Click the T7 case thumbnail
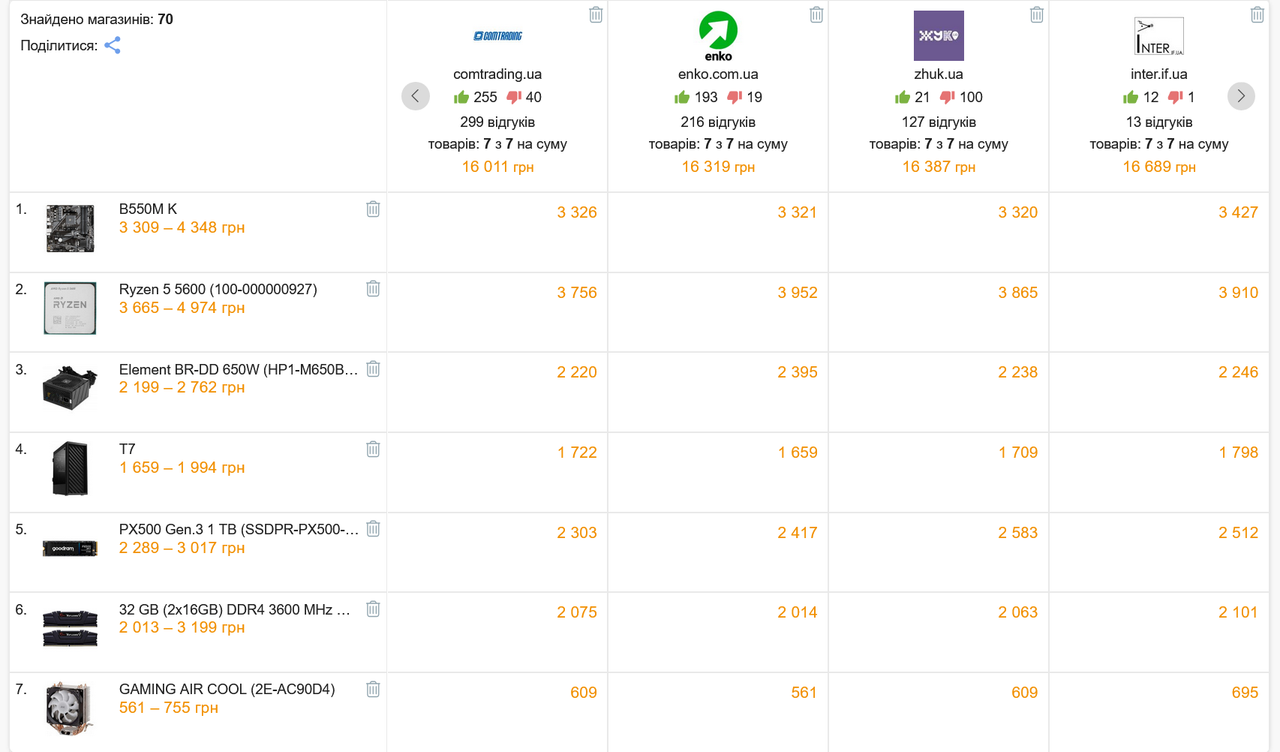This screenshot has width=1280, height=752. pos(70,469)
